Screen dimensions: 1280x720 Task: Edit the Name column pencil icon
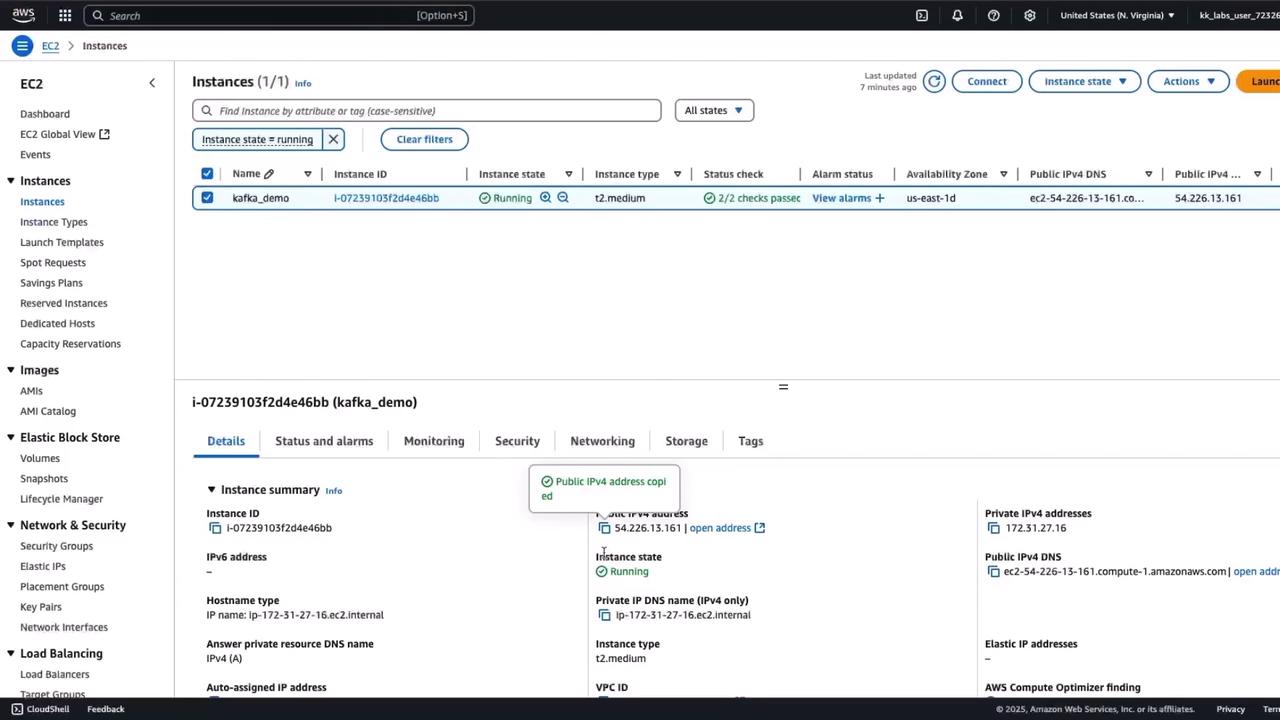tap(269, 174)
